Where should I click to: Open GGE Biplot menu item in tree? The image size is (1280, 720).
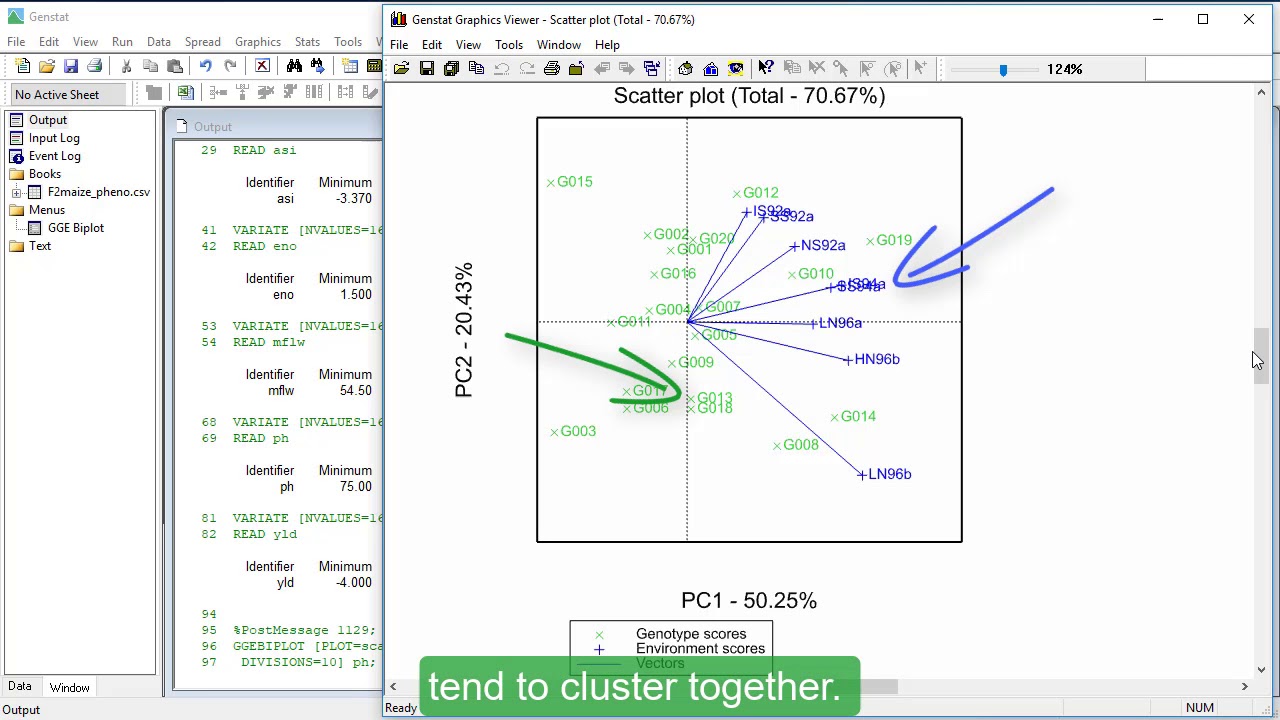[x=75, y=228]
